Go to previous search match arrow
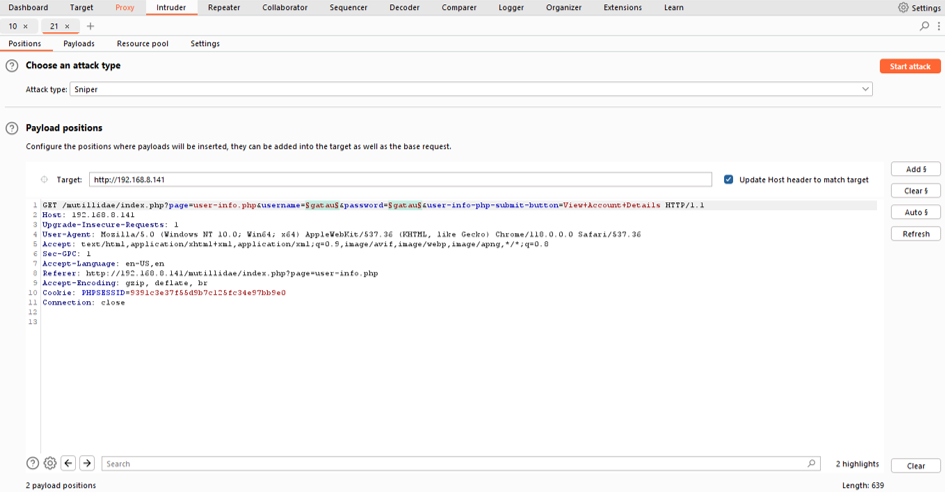 coord(68,463)
